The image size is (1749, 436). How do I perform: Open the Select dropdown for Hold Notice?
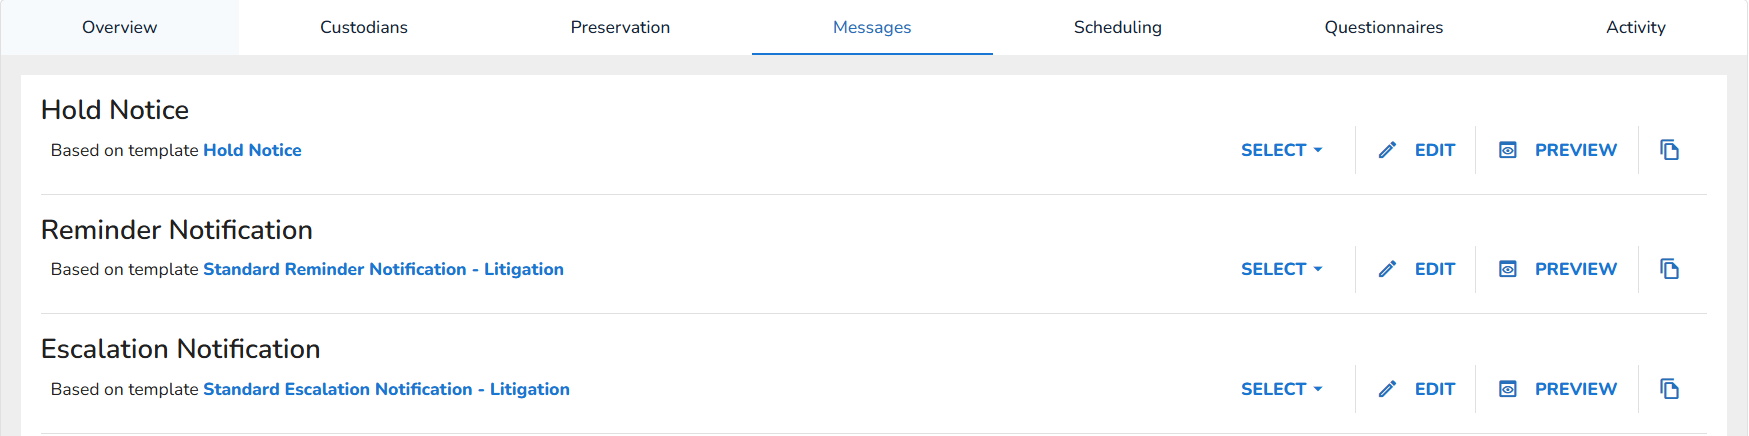click(x=1281, y=150)
